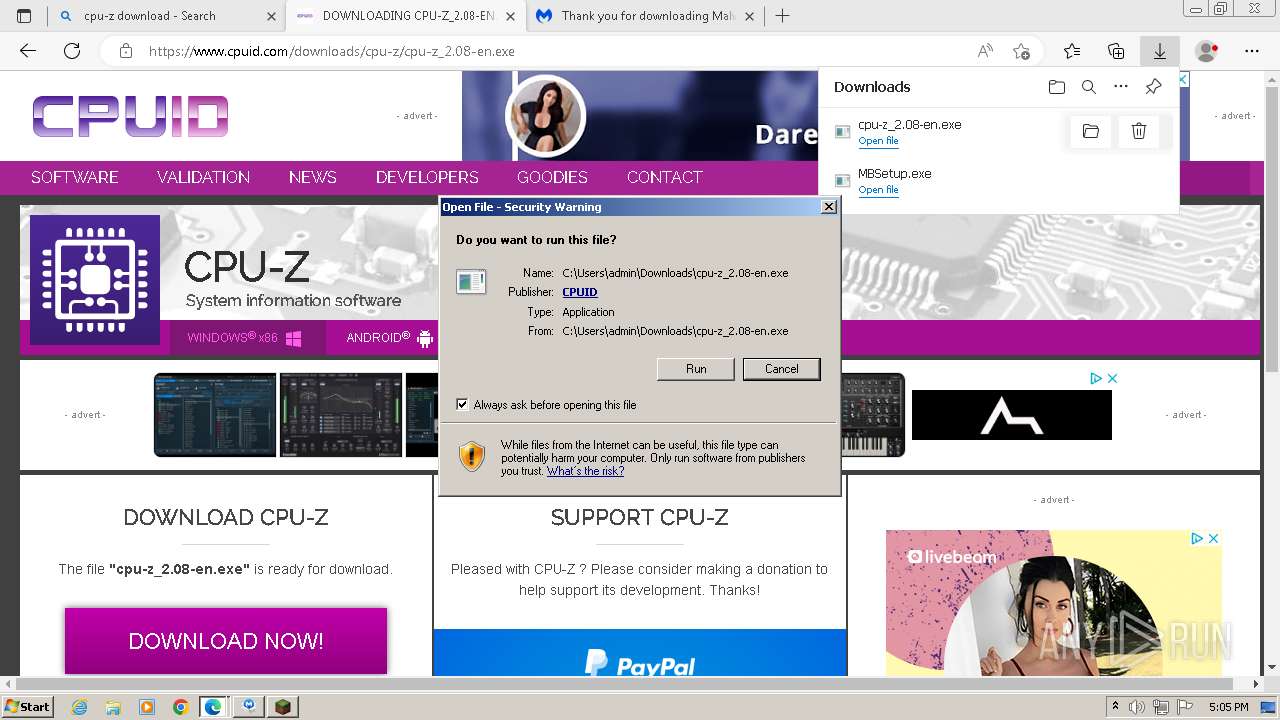Click the CPU-Z chip logo image
1280x720 pixels.
(x=95, y=280)
